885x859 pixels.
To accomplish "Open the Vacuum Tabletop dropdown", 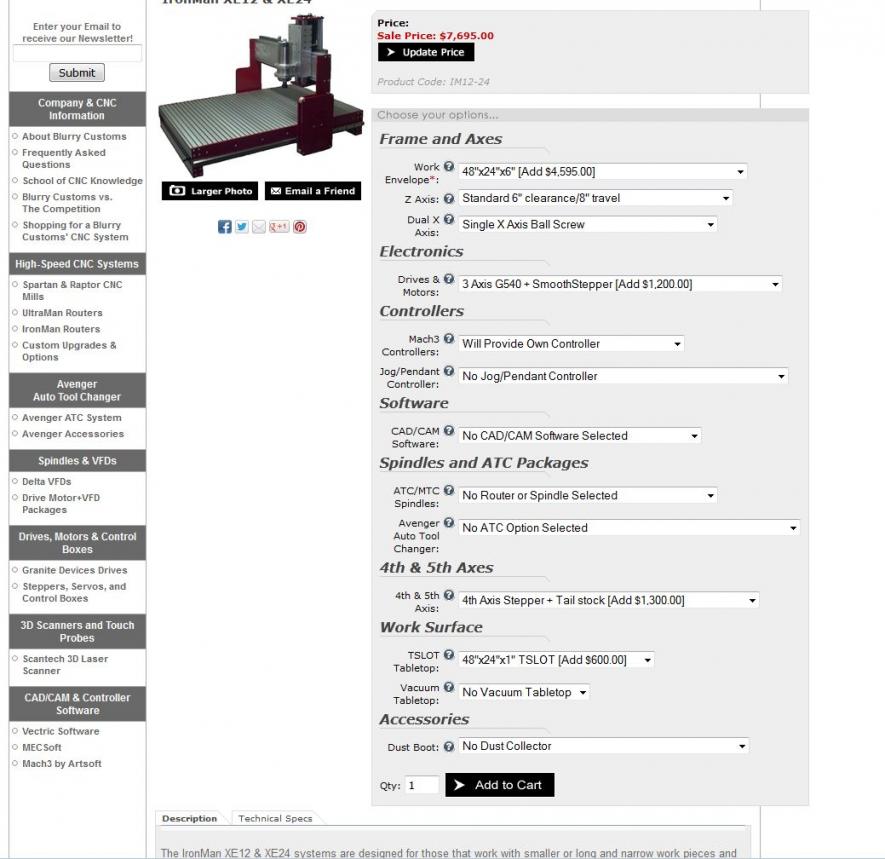I will [x=523, y=692].
